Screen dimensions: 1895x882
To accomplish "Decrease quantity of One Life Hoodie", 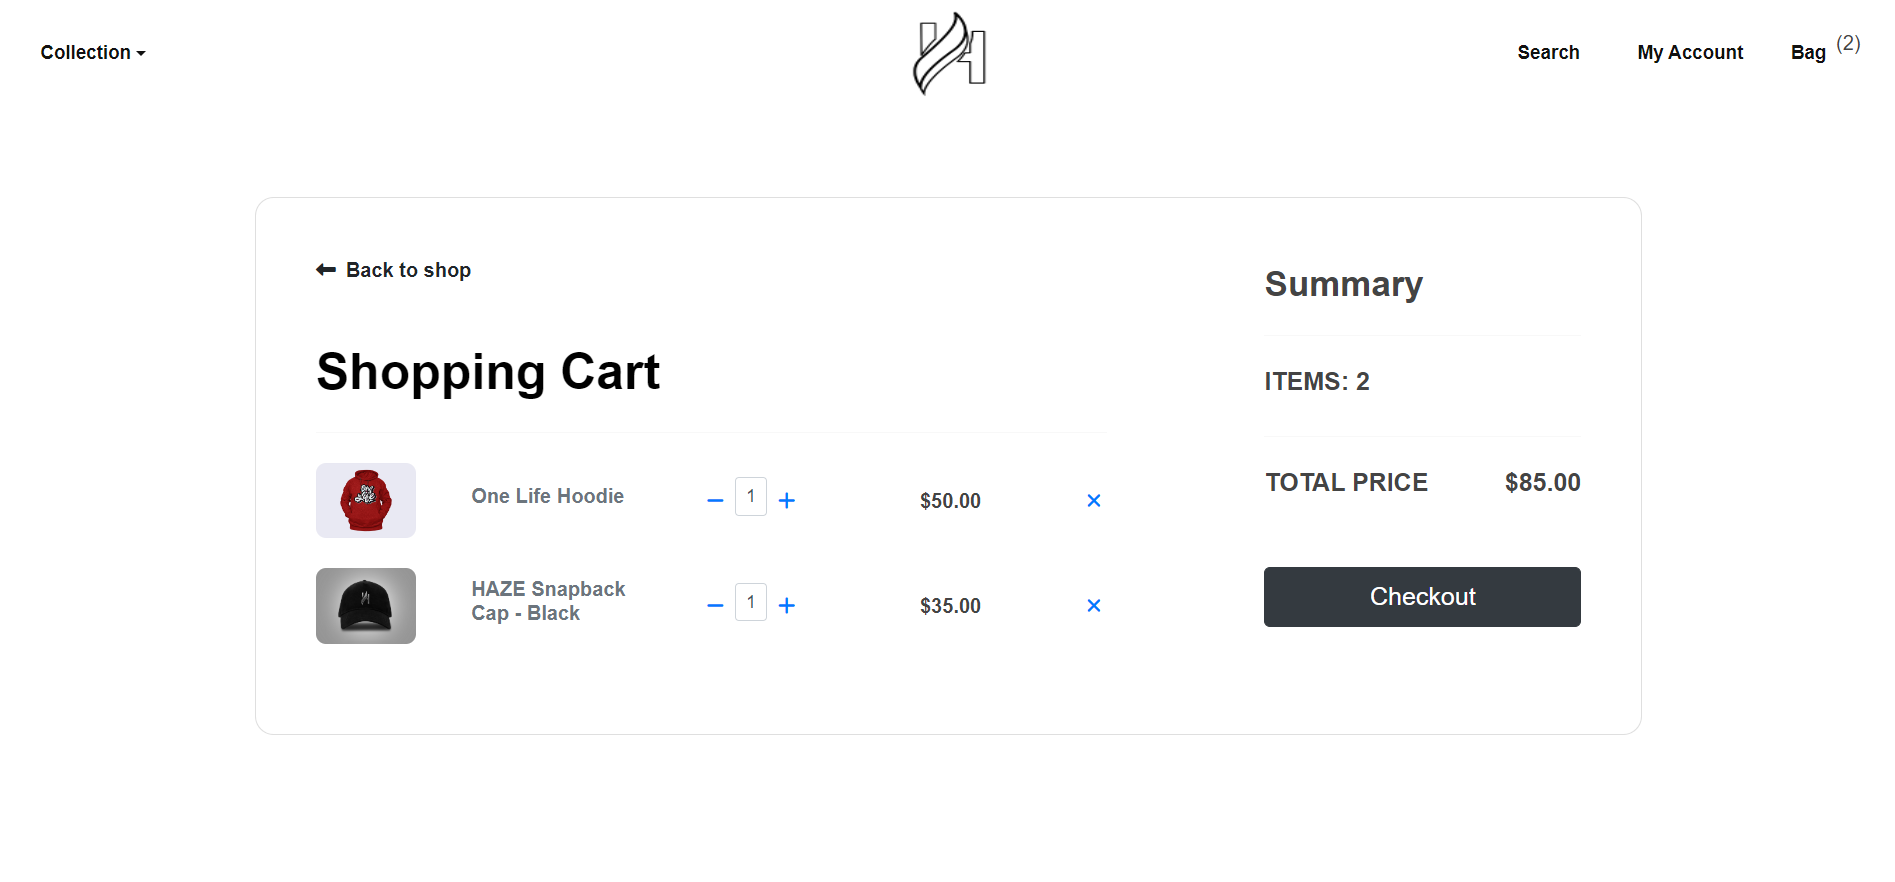I will pos(714,499).
